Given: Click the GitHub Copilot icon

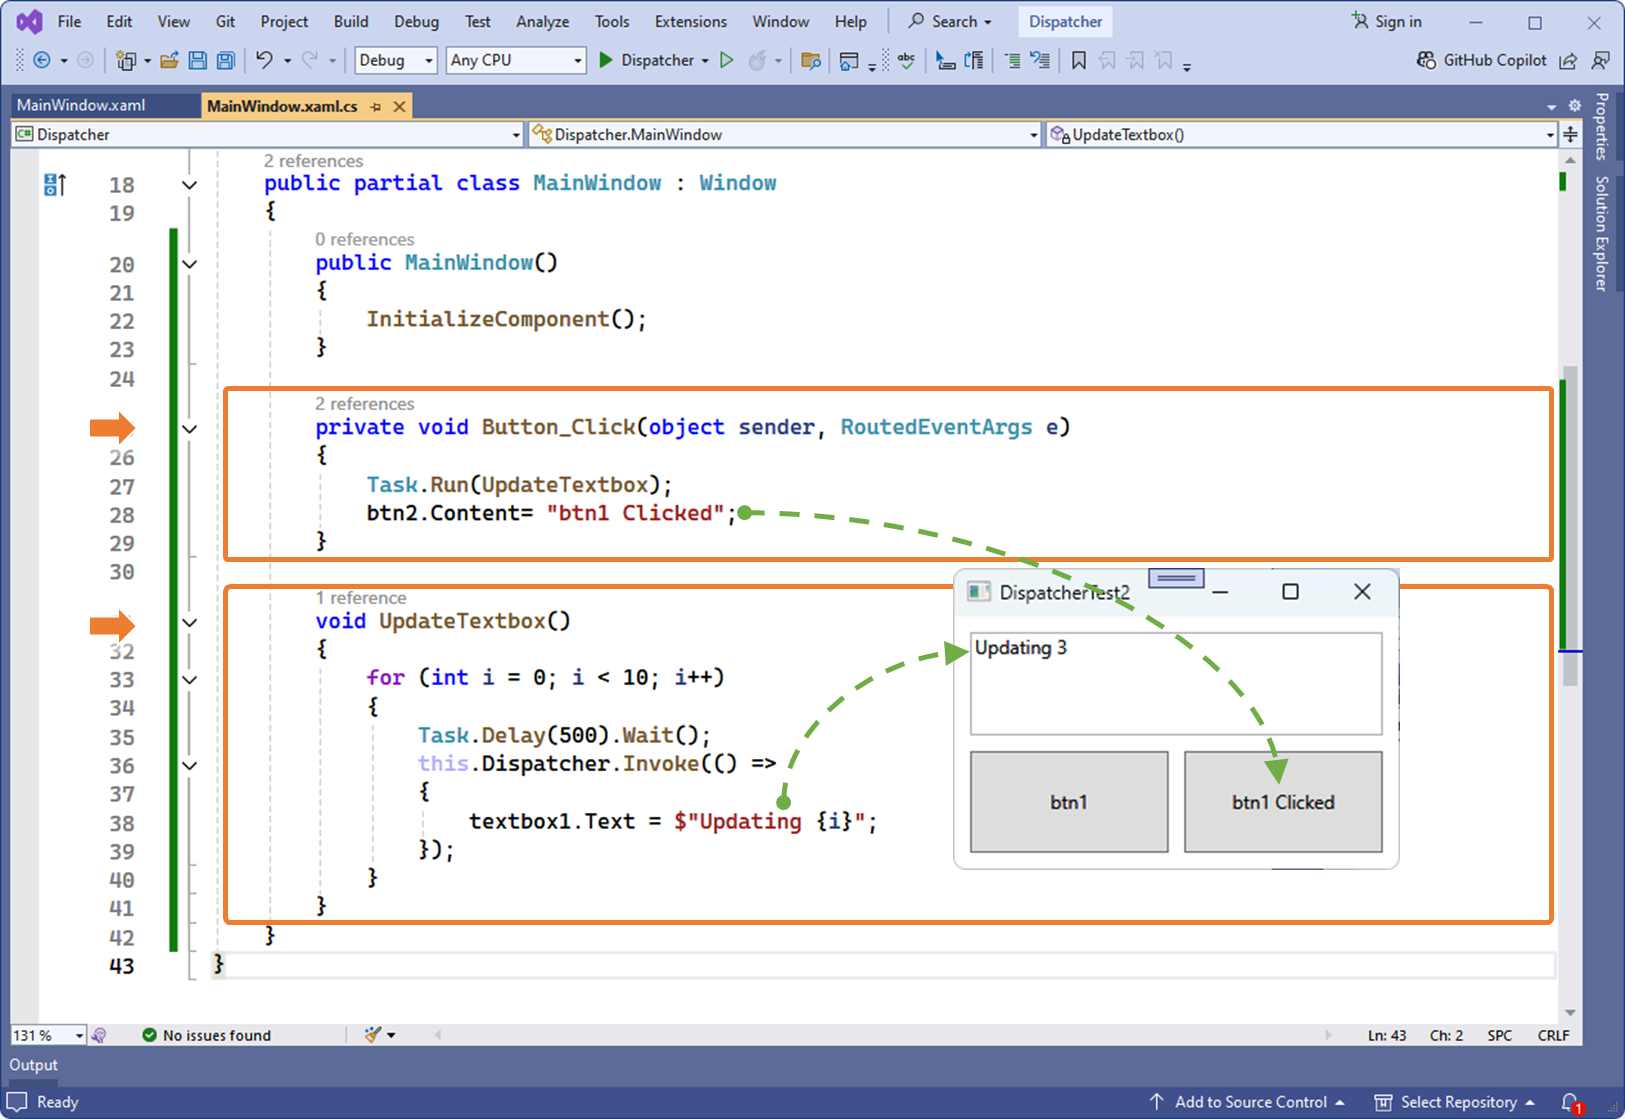Looking at the screenshot, I should click(1426, 60).
